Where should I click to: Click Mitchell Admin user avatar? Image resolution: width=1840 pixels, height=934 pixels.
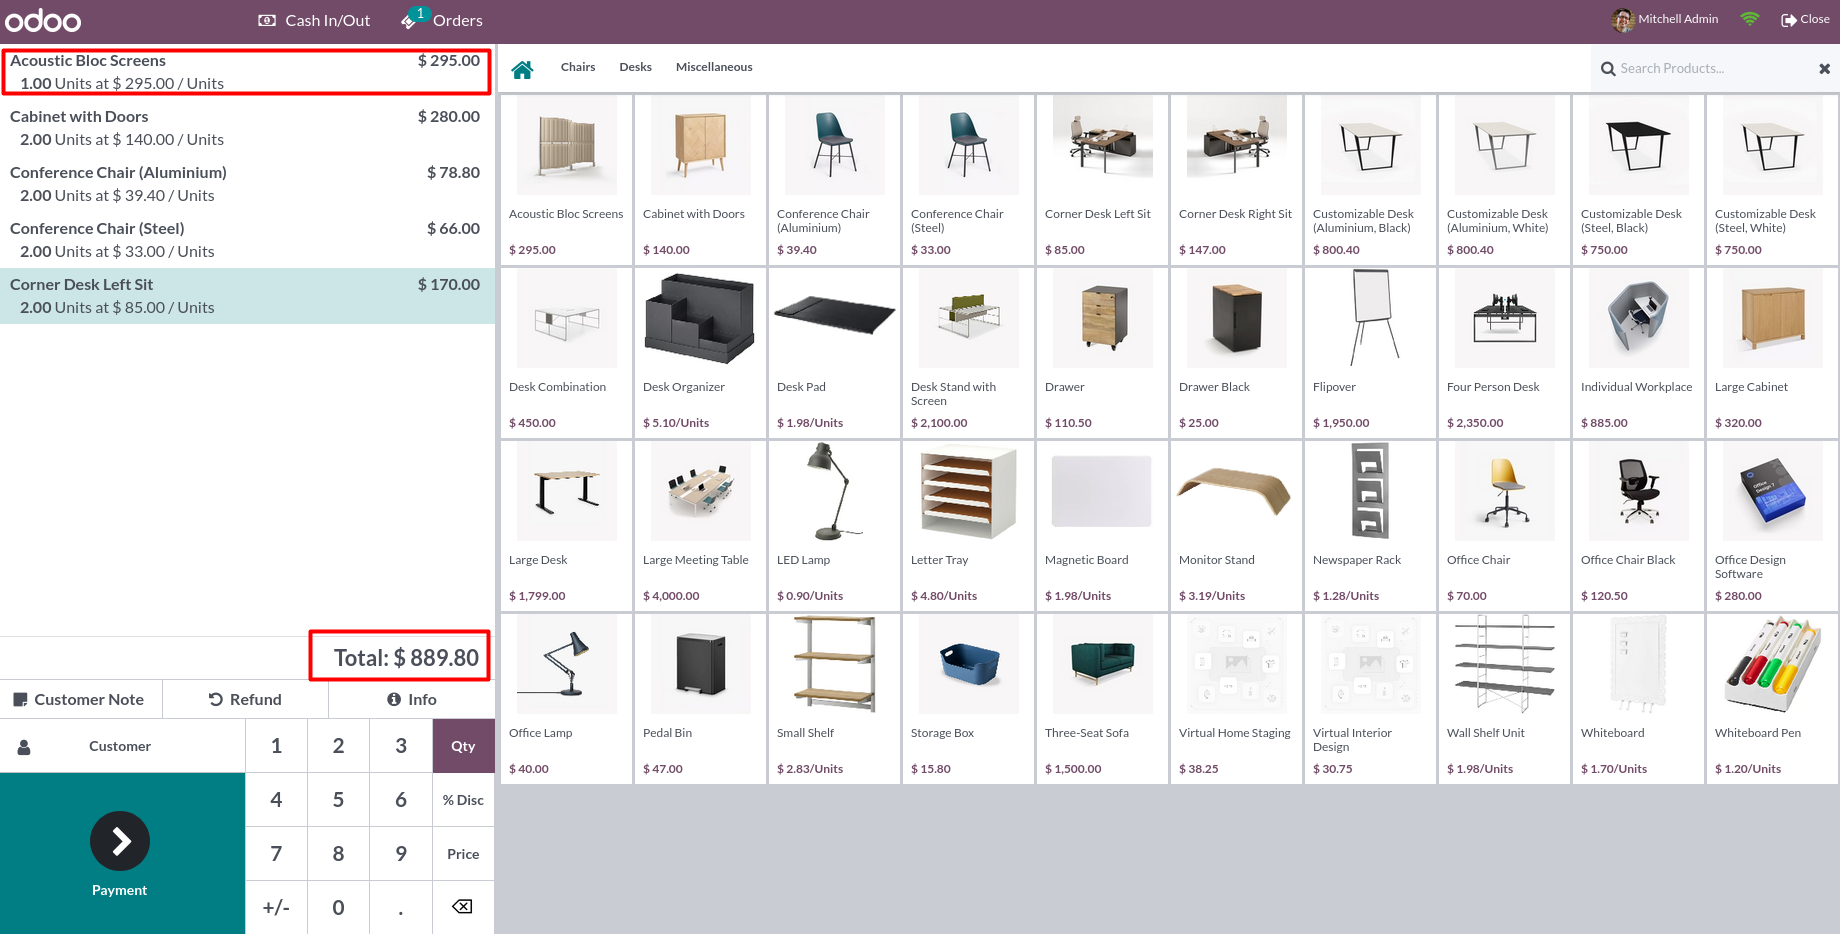point(1623,19)
